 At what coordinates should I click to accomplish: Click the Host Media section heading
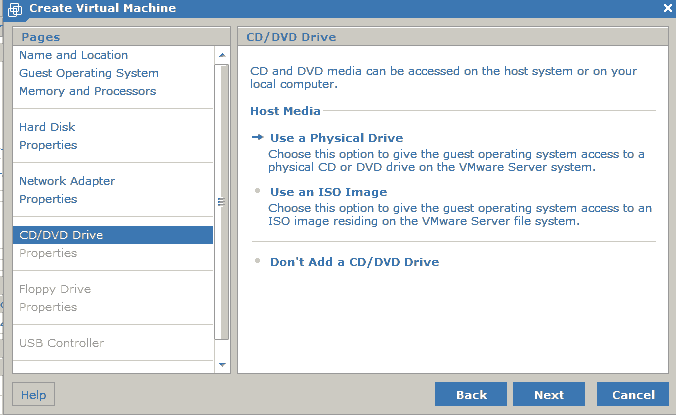[x=285, y=111]
